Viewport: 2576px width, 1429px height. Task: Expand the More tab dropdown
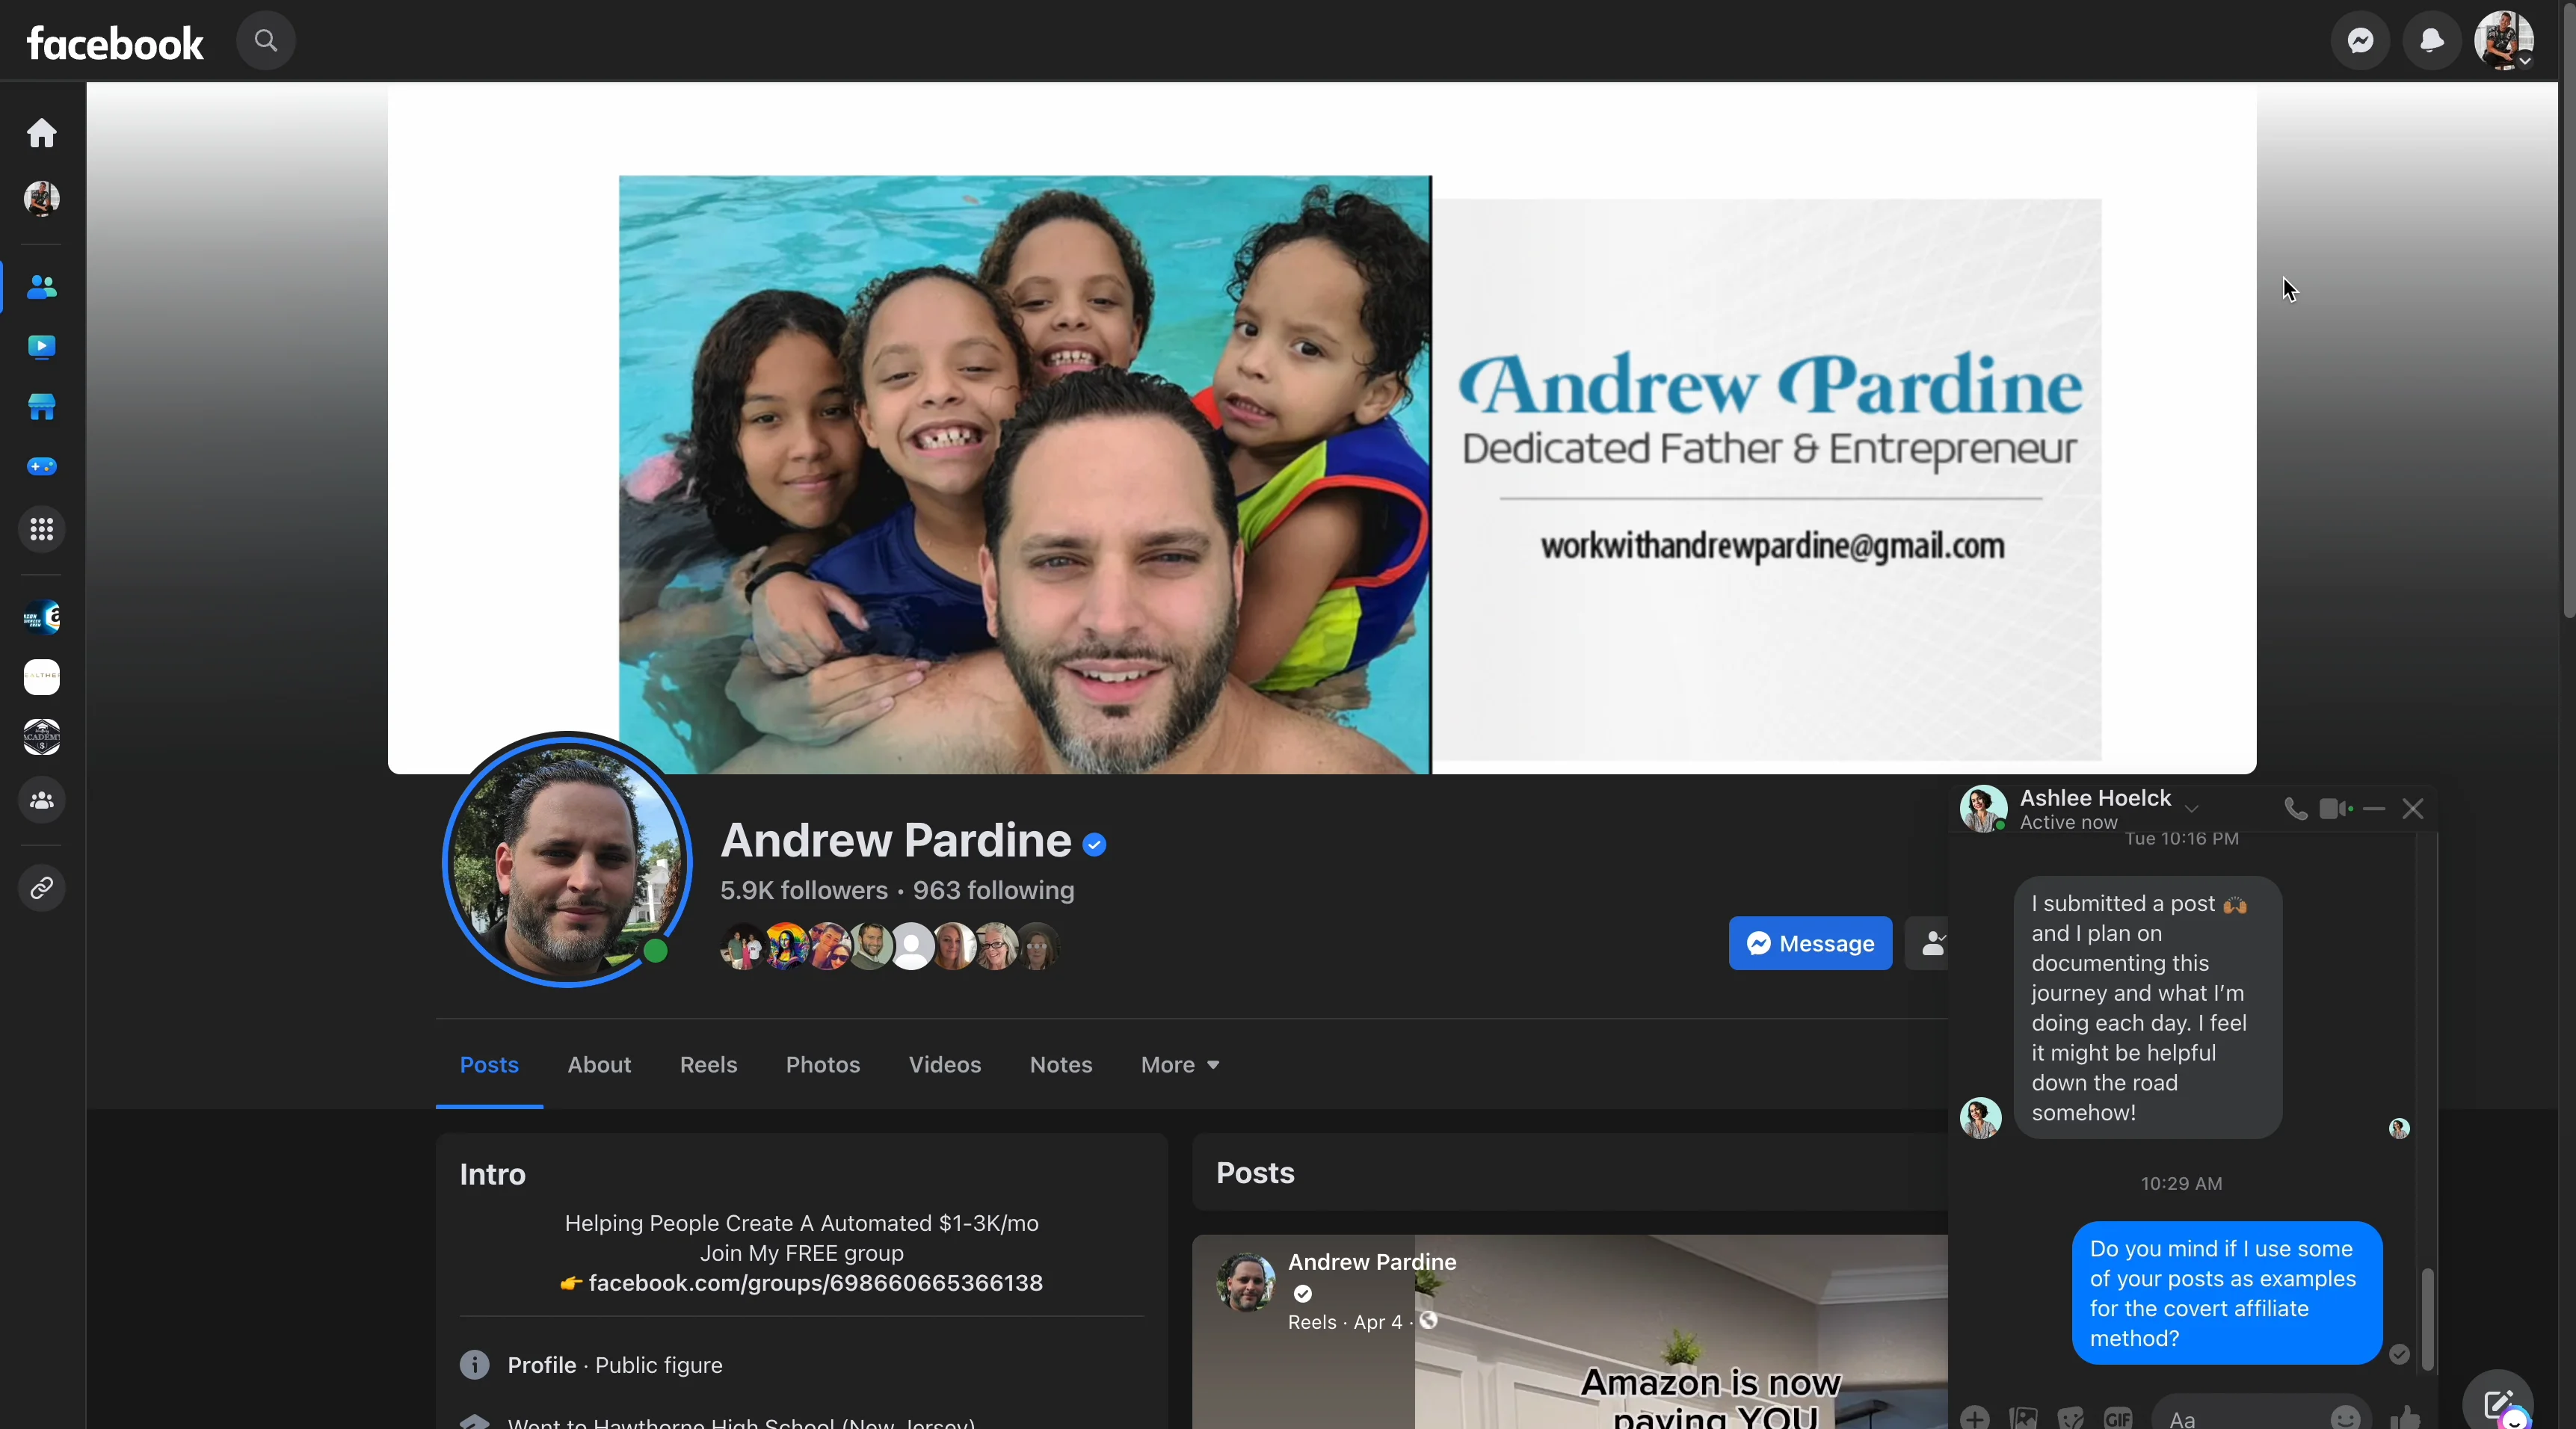[1180, 1065]
